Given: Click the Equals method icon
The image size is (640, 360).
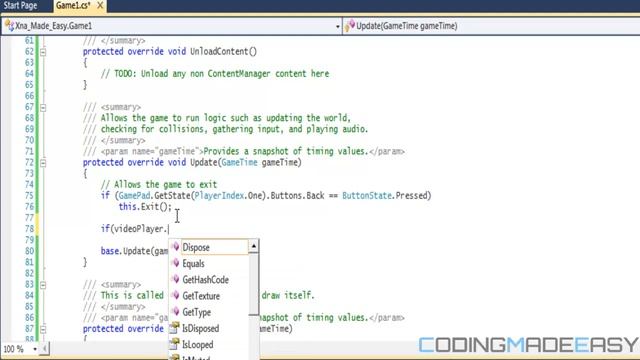Looking at the screenshot, I should point(176,263).
